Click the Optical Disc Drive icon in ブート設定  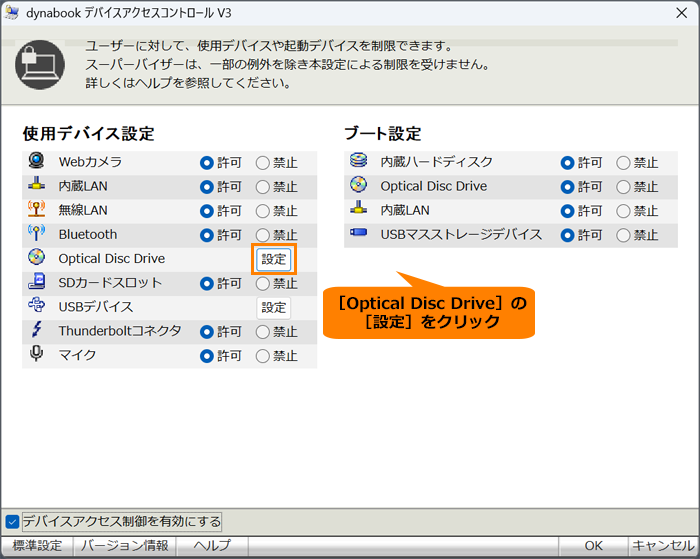coord(358,184)
